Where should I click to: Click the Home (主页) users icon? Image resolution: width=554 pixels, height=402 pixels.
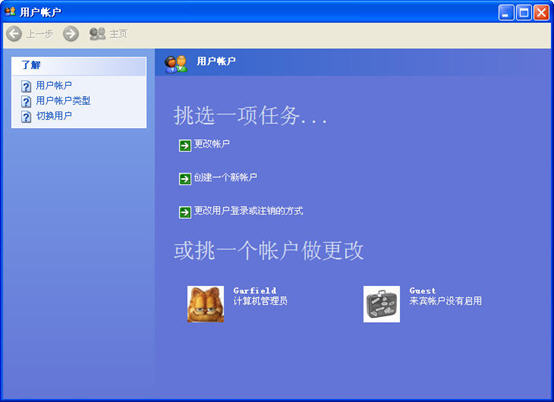click(x=97, y=34)
